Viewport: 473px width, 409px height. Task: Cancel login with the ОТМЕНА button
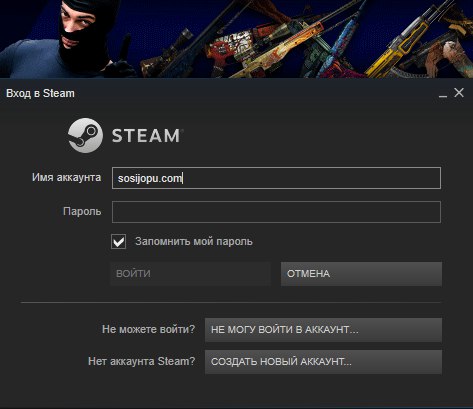[x=361, y=274]
